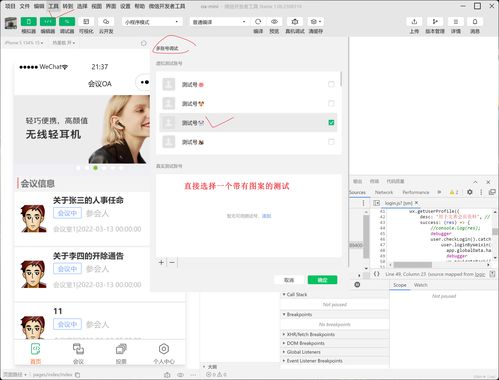Check the fourth 测试号 account checkbox

(331, 142)
